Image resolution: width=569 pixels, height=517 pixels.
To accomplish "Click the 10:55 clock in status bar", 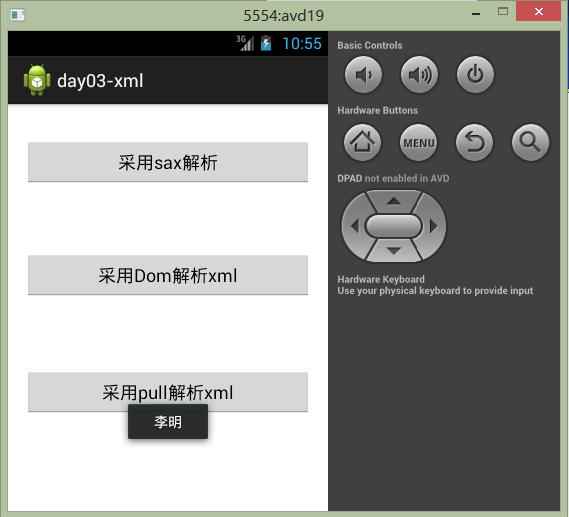I will tap(302, 44).
